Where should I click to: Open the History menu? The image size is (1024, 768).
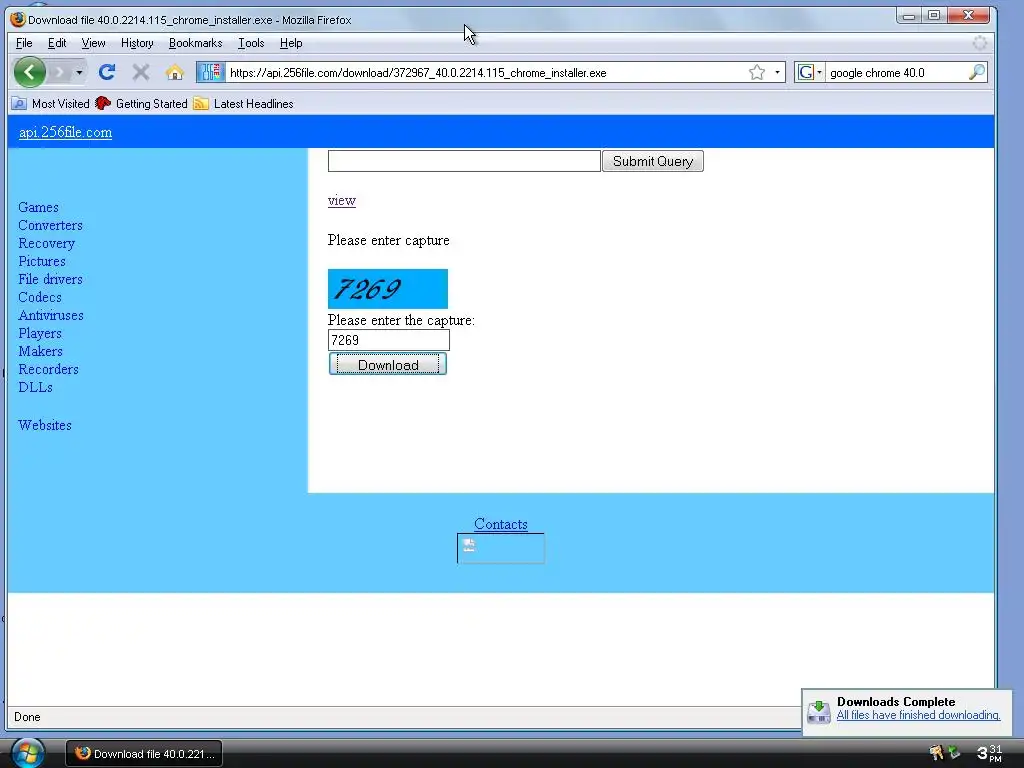[x=137, y=43]
